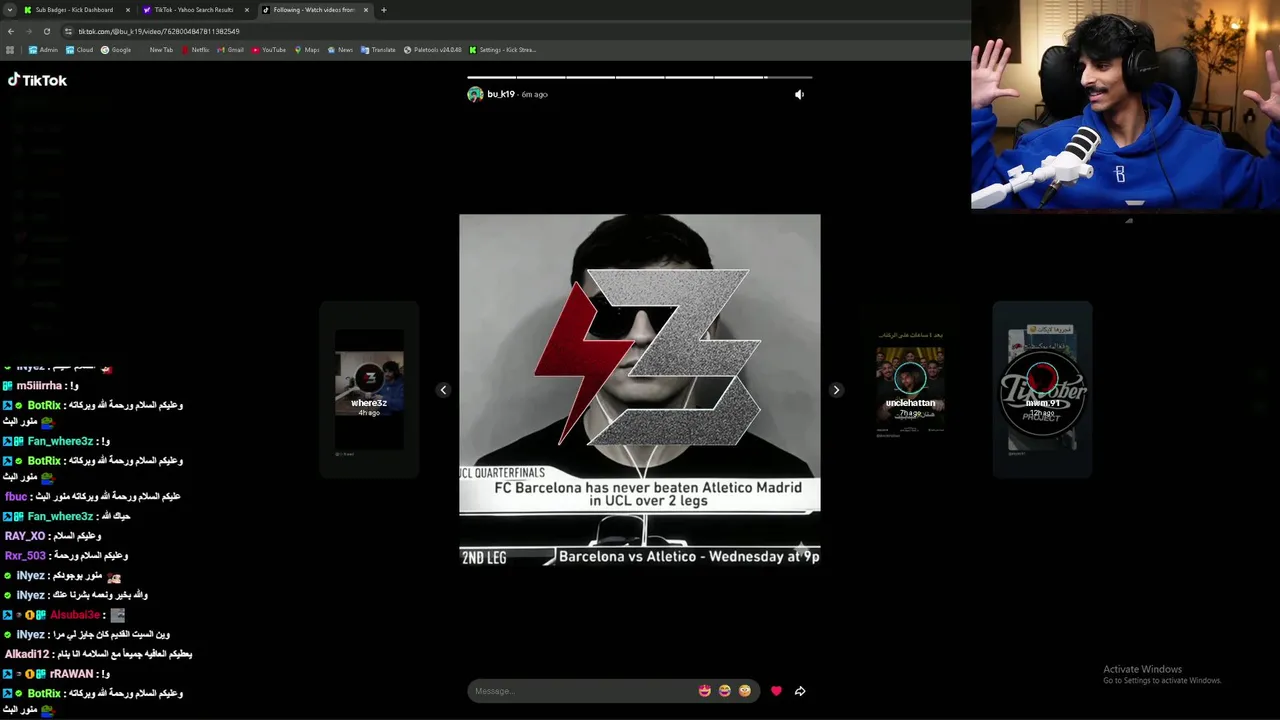Click chat username rRAWAN

click(71, 674)
